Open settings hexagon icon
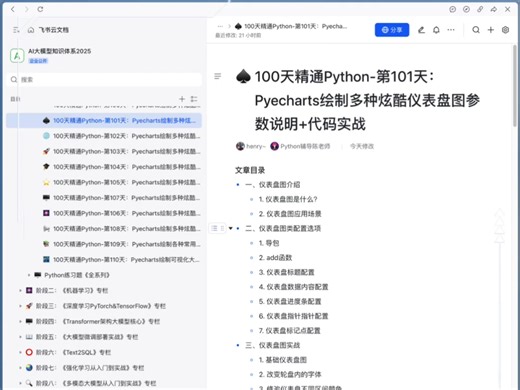 pos(505,30)
